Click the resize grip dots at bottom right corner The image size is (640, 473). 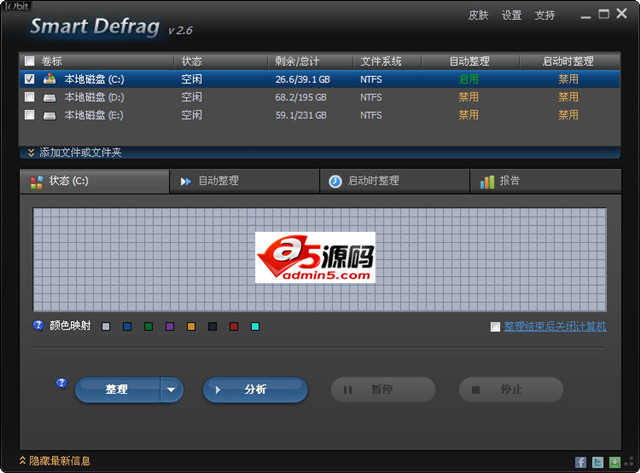coord(629,462)
